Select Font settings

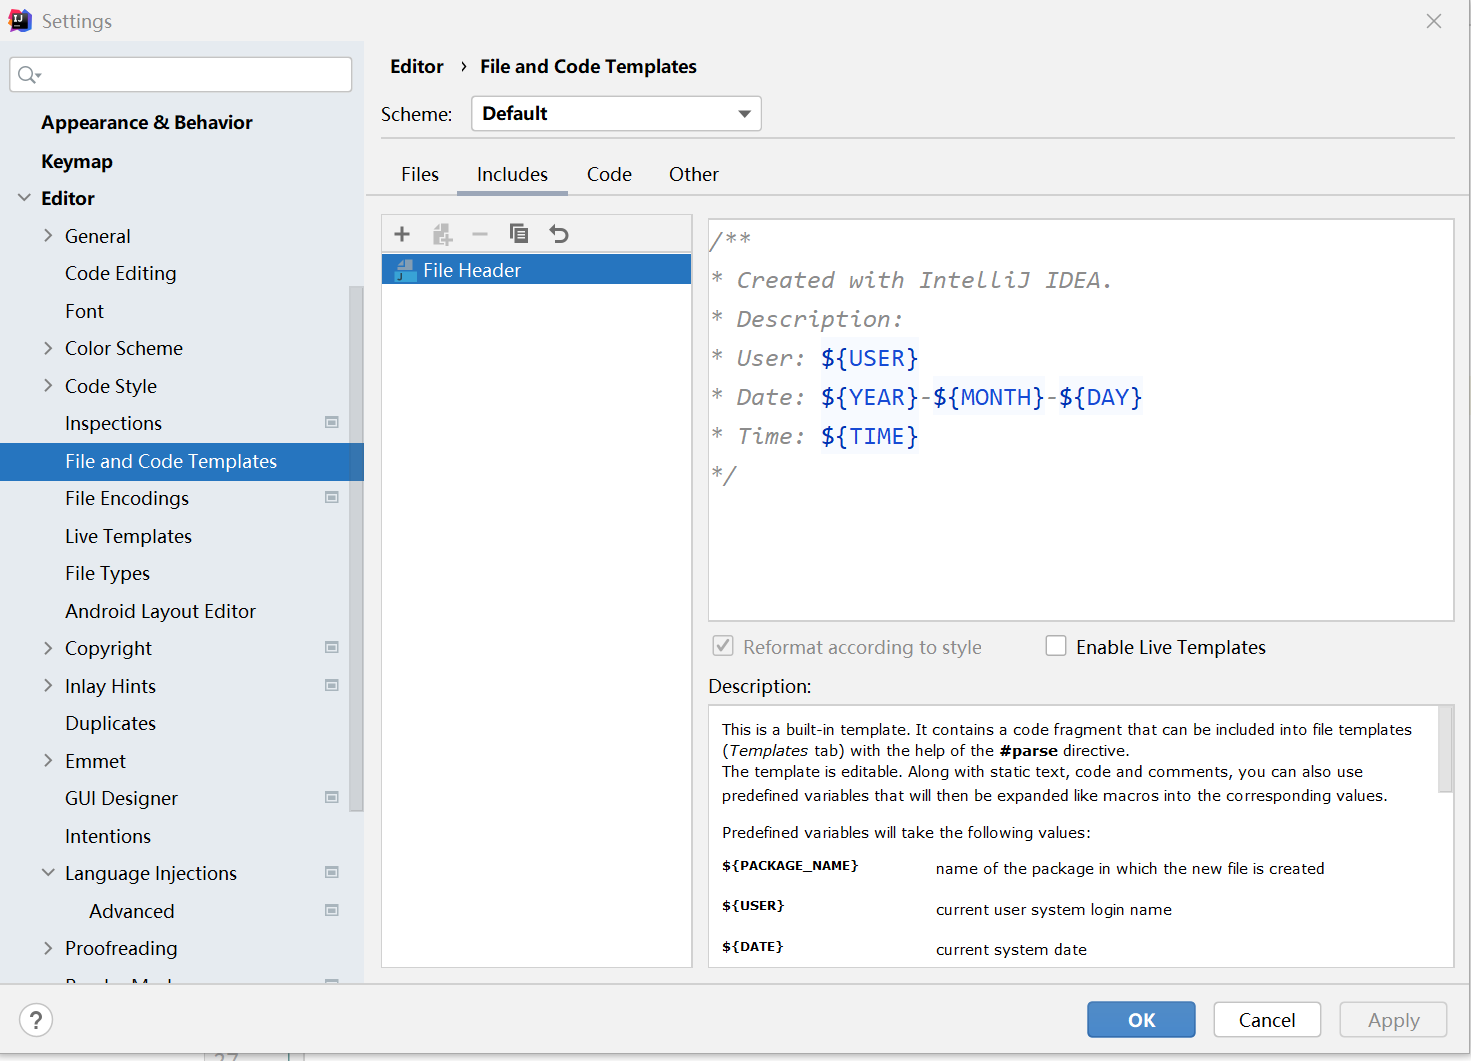(85, 311)
